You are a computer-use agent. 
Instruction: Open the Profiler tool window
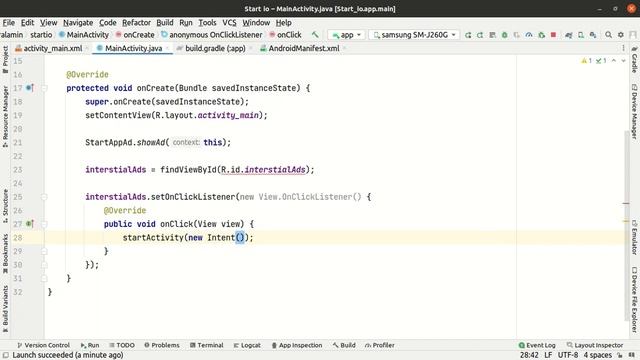(x=380, y=345)
